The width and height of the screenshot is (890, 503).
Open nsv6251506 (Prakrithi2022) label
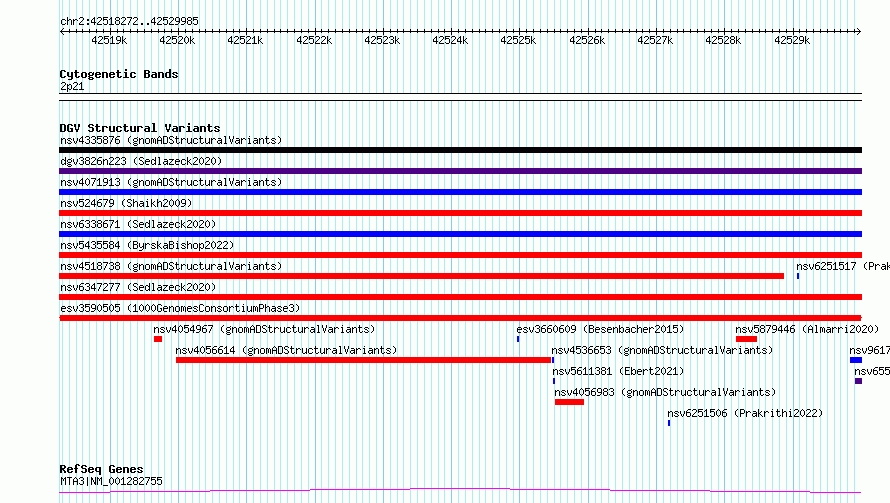tap(745, 413)
